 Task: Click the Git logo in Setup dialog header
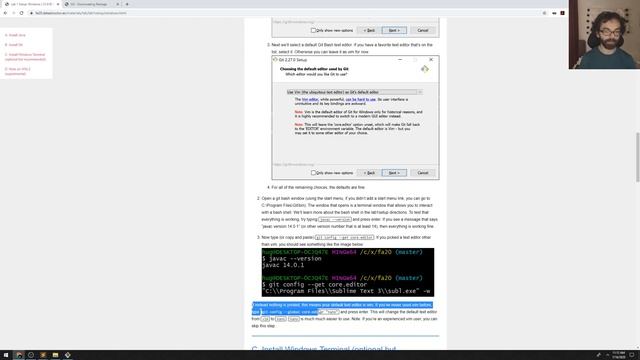click(425, 69)
